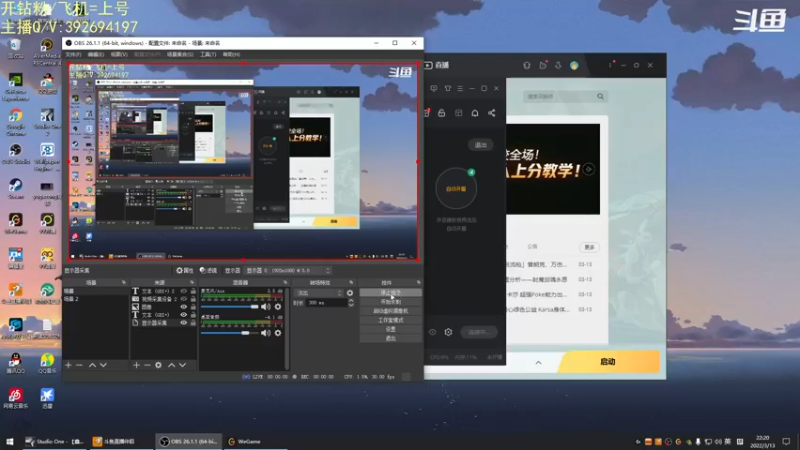Remove the selected scene with the minus icon
The image size is (800, 450).
coord(79,365)
